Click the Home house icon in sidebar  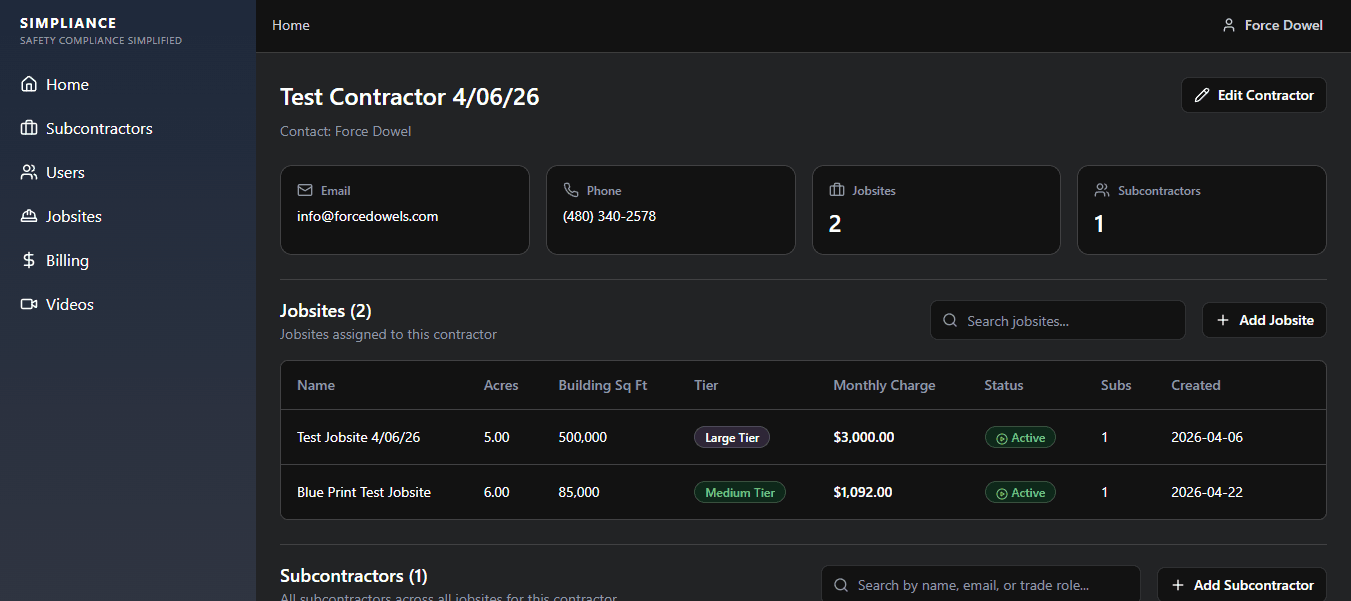(x=29, y=84)
